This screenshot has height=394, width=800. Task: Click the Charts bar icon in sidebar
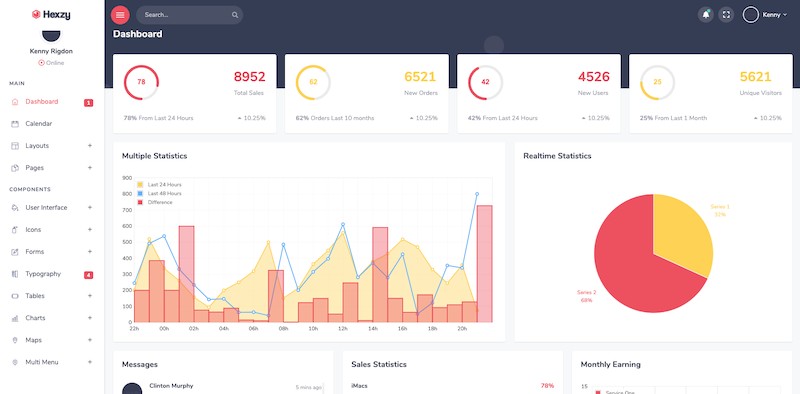pyautogui.click(x=15, y=318)
